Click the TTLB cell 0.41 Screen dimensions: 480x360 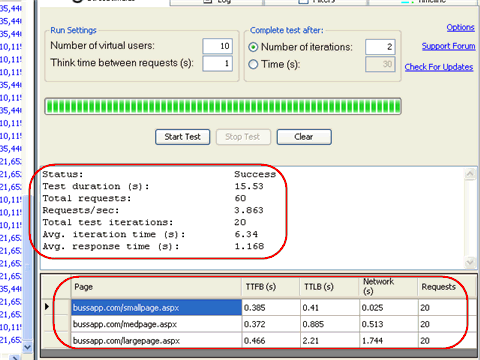[x=330, y=307]
